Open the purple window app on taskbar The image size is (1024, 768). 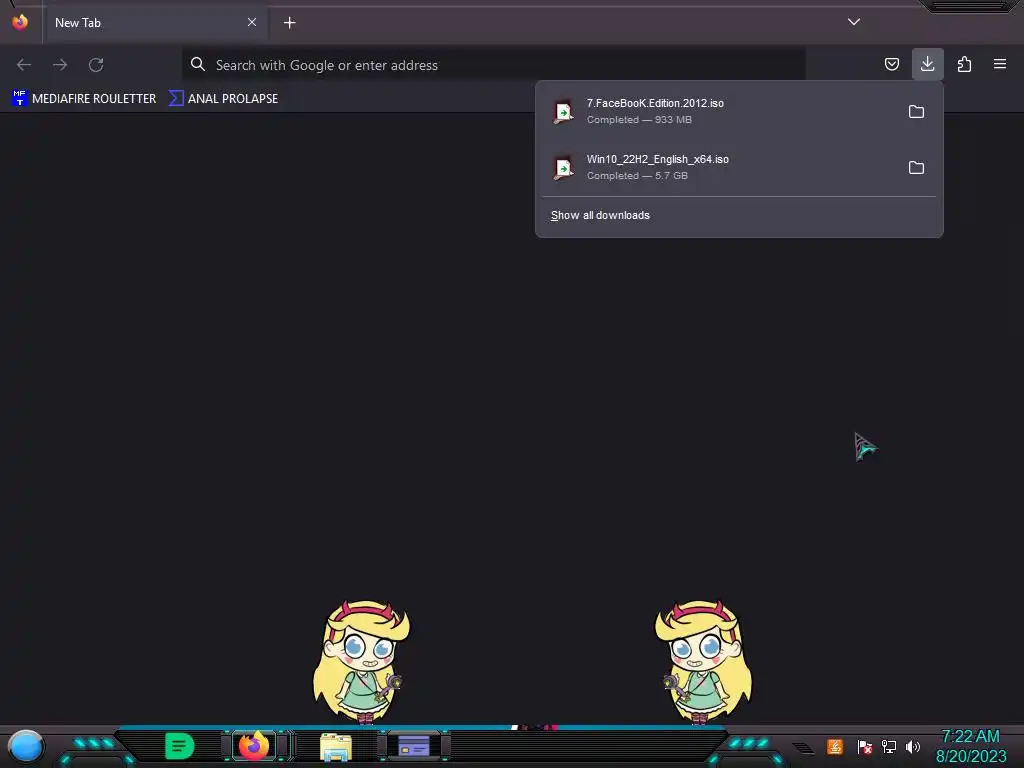pos(414,746)
